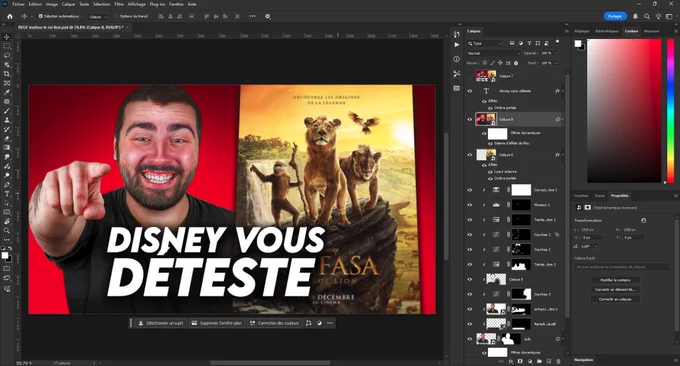The image size is (680, 366).
Task: Collapse the effects of the text layer
Action: tap(562, 91)
